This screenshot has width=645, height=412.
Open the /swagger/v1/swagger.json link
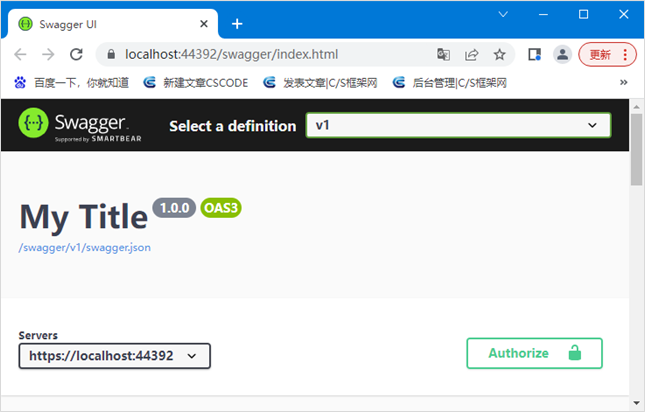point(84,246)
